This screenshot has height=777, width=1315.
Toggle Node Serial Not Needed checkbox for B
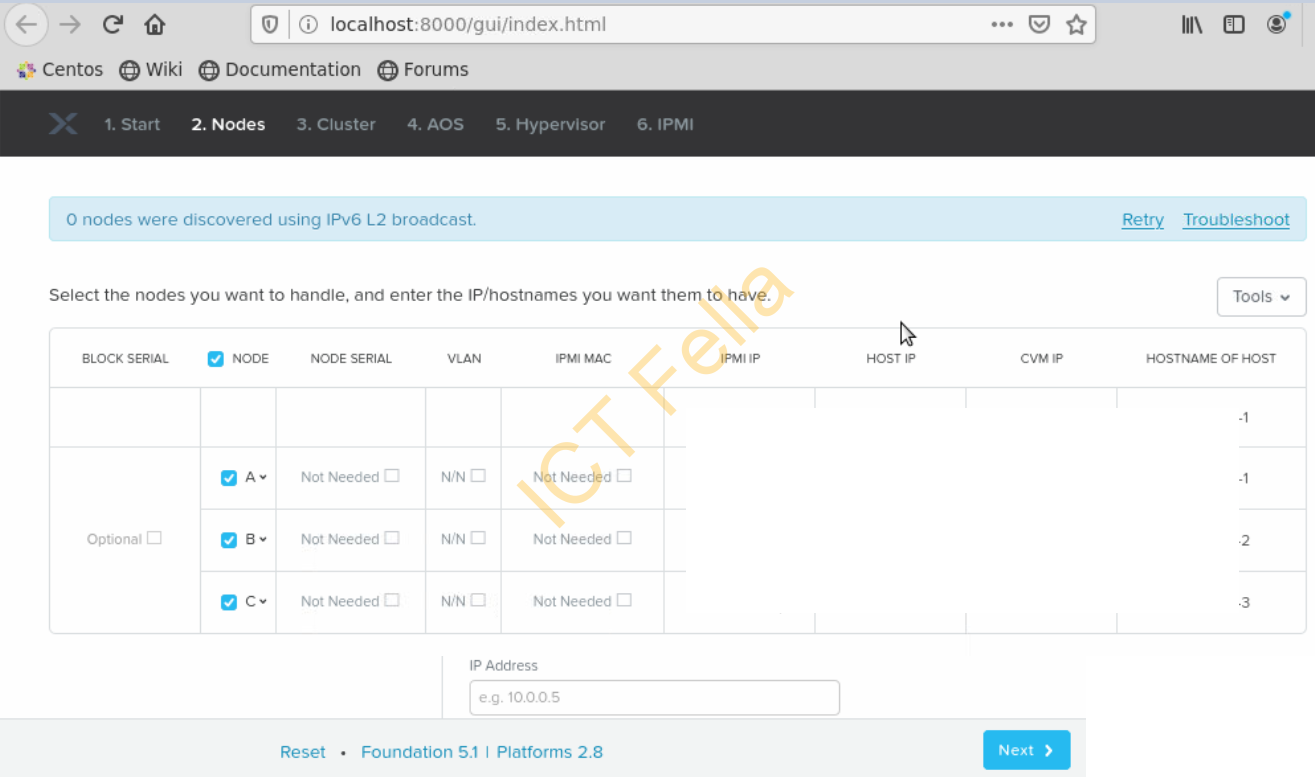pyautogui.click(x=392, y=538)
